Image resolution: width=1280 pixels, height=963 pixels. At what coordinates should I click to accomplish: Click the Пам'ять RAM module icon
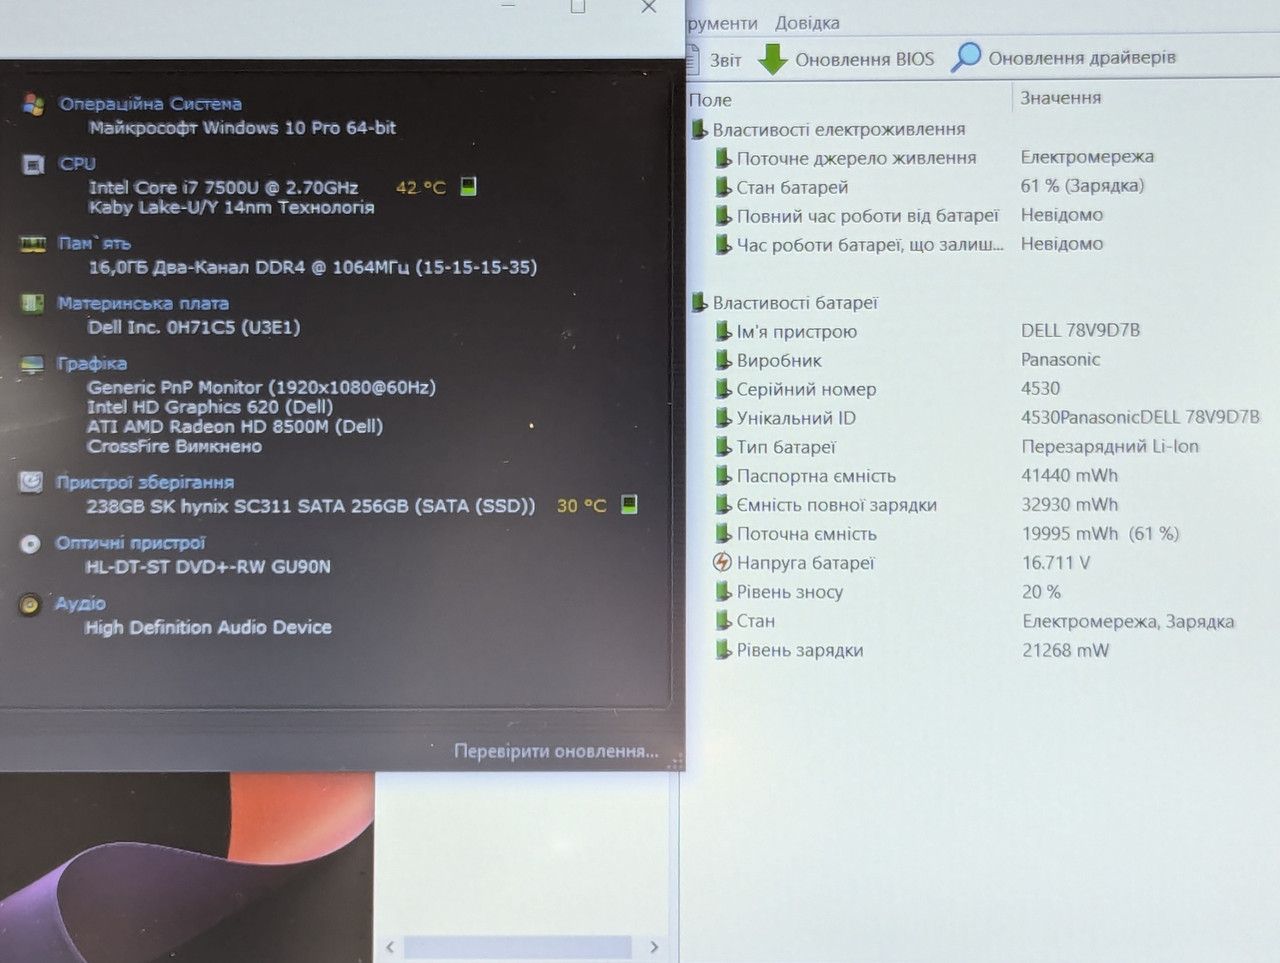click(x=33, y=244)
